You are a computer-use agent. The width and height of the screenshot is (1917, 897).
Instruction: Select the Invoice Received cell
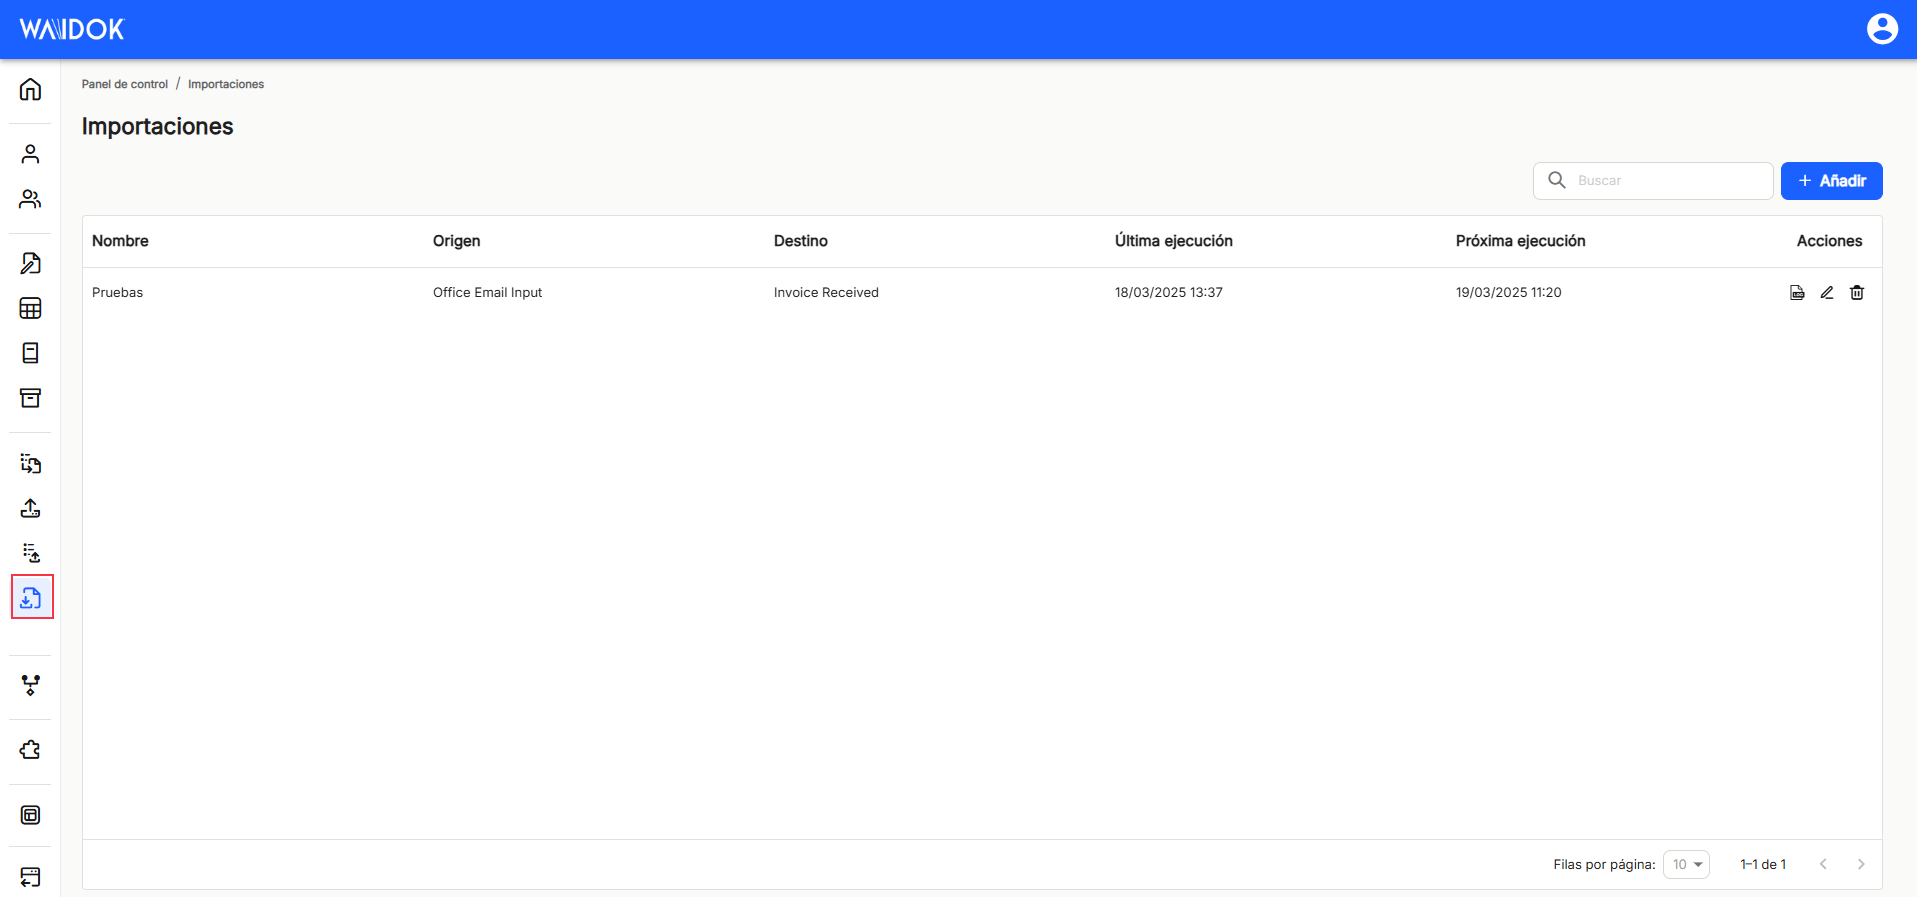tap(826, 292)
